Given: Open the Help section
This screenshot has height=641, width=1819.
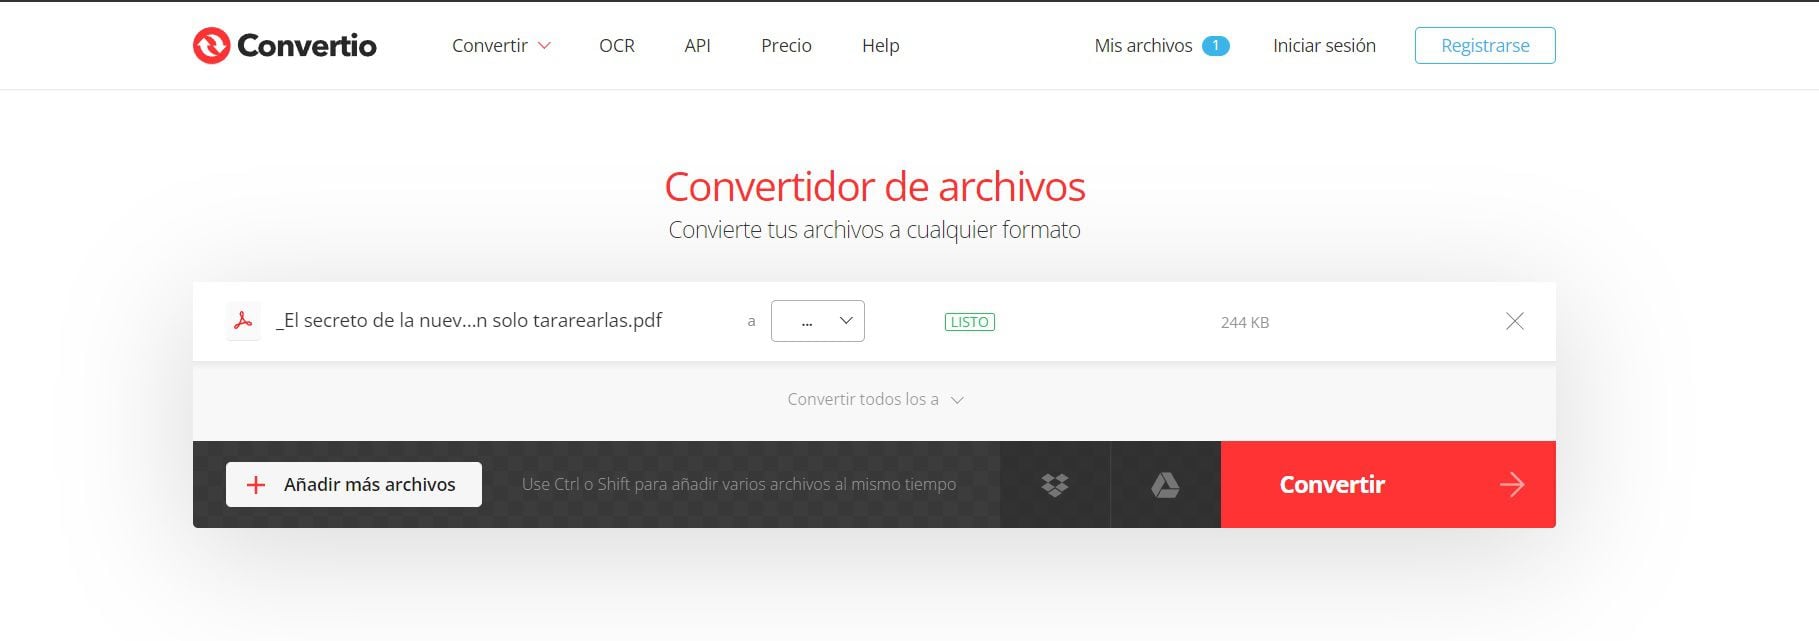Looking at the screenshot, I should click(x=880, y=46).
